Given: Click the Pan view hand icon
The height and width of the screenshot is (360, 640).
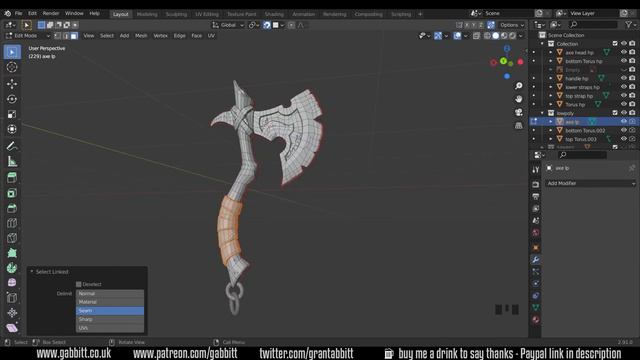Looking at the screenshot, I should coord(518,99).
